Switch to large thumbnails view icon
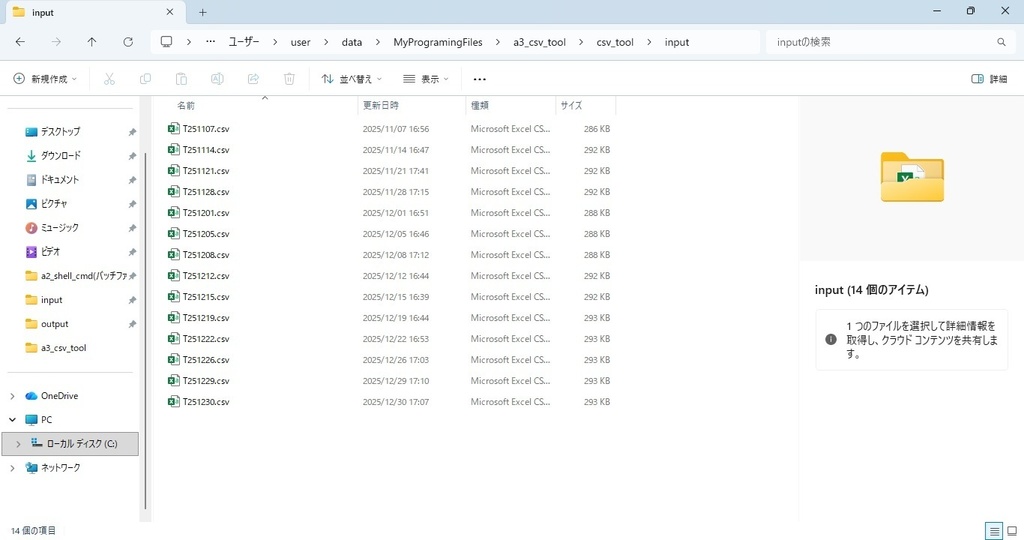The image size is (1024, 540). [x=1012, y=531]
